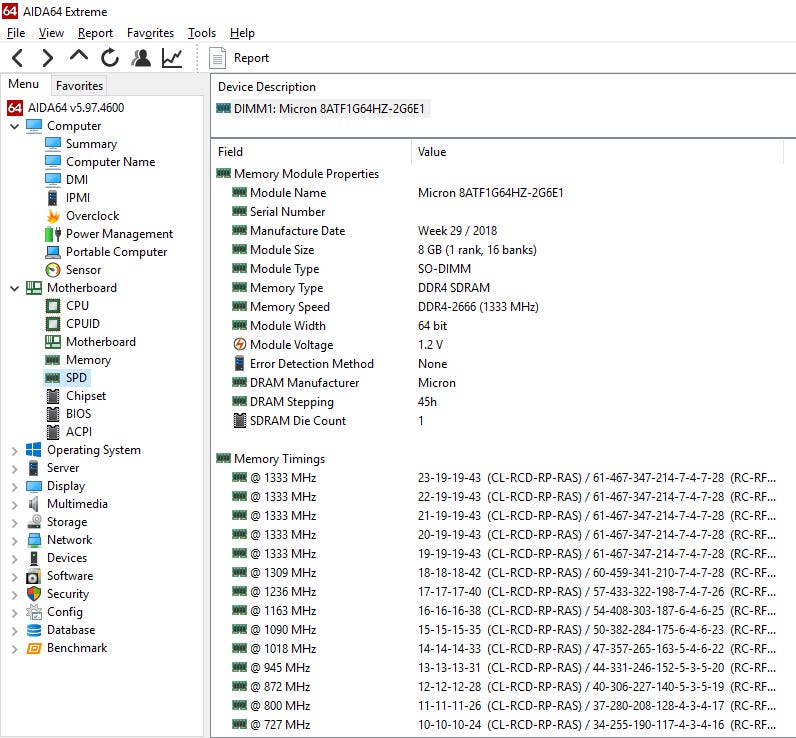Open the Overclock flame item
This screenshot has height=738, width=796.
coord(91,216)
